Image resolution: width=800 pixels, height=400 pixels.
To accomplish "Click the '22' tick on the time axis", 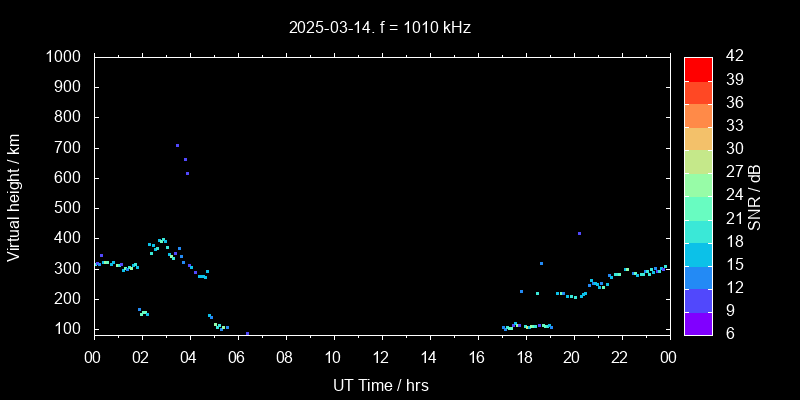I will coord(620,356).
